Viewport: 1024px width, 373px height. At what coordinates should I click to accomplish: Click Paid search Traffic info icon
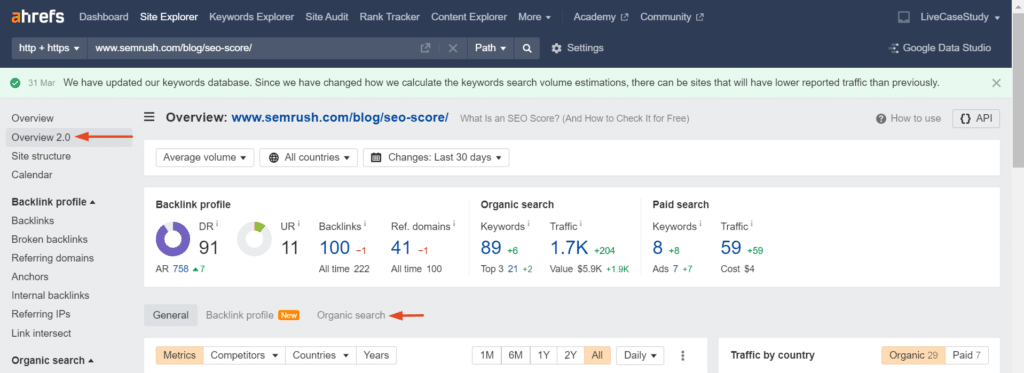pyautogui.click(x=752, y=224)
